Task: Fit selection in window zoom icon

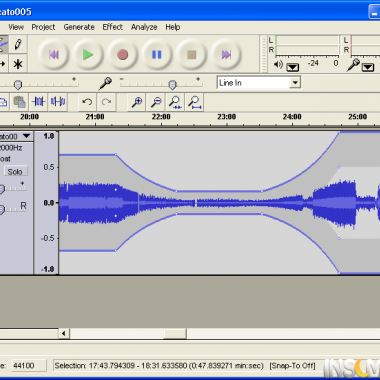Action: point(175,102)
